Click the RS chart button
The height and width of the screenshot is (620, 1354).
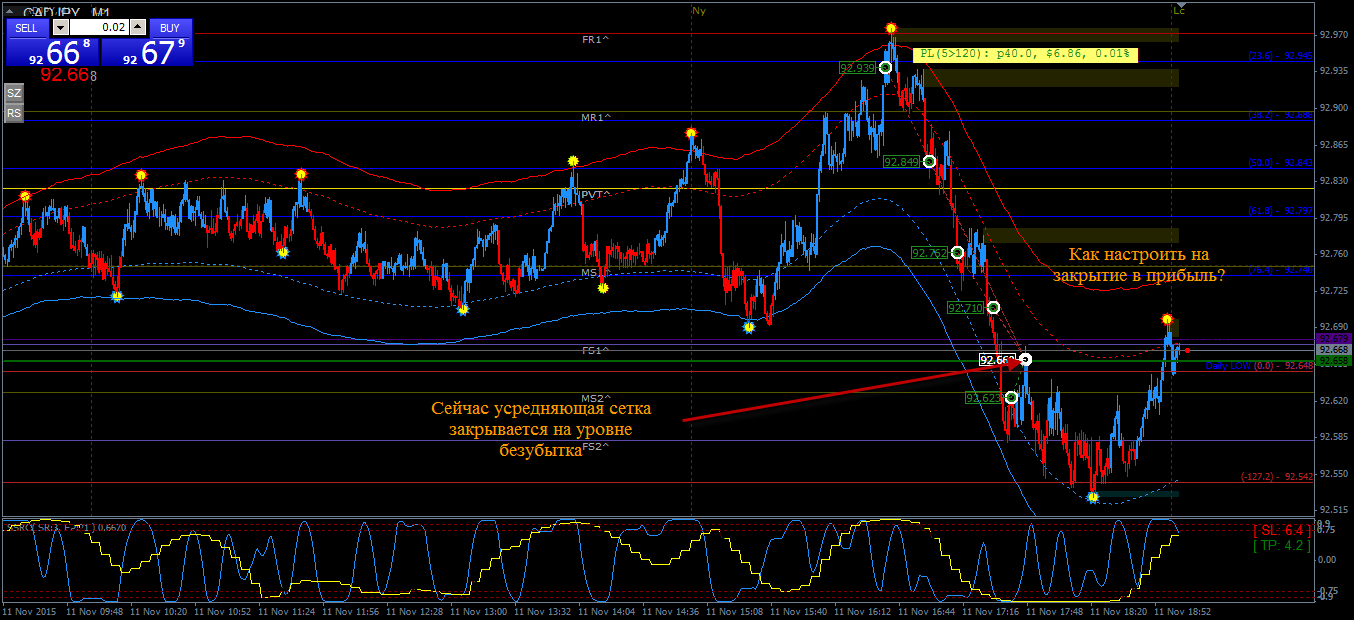tap(14, 113)
